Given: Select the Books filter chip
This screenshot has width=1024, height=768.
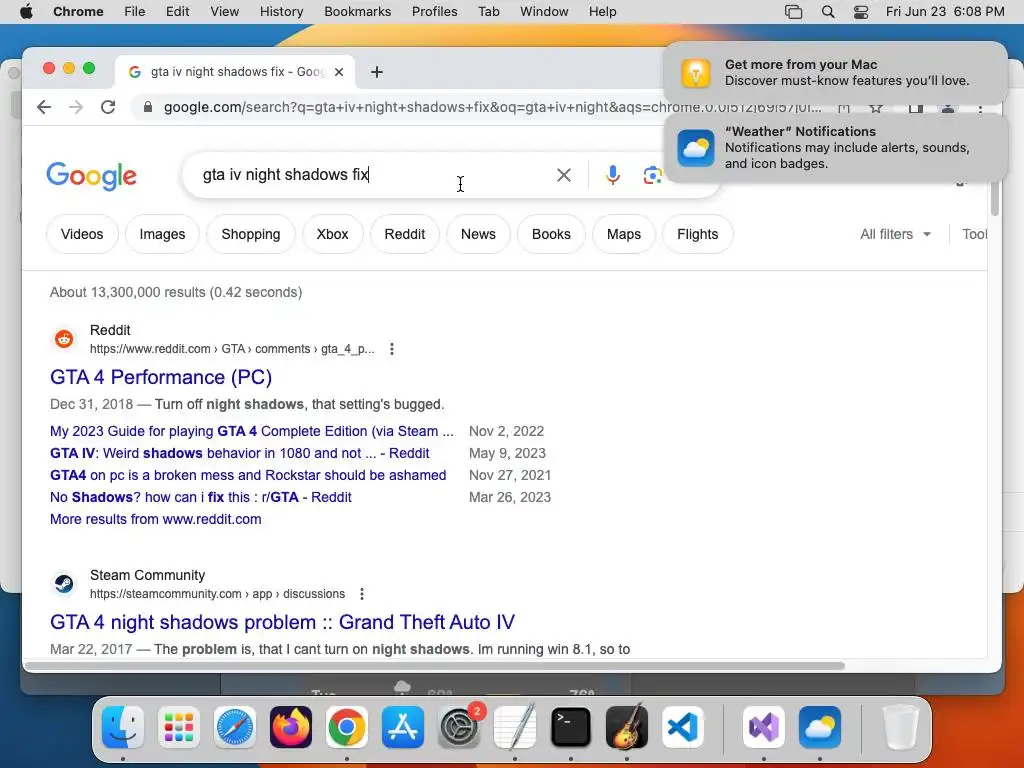Looking at the screenshot, I should (551, 234).
